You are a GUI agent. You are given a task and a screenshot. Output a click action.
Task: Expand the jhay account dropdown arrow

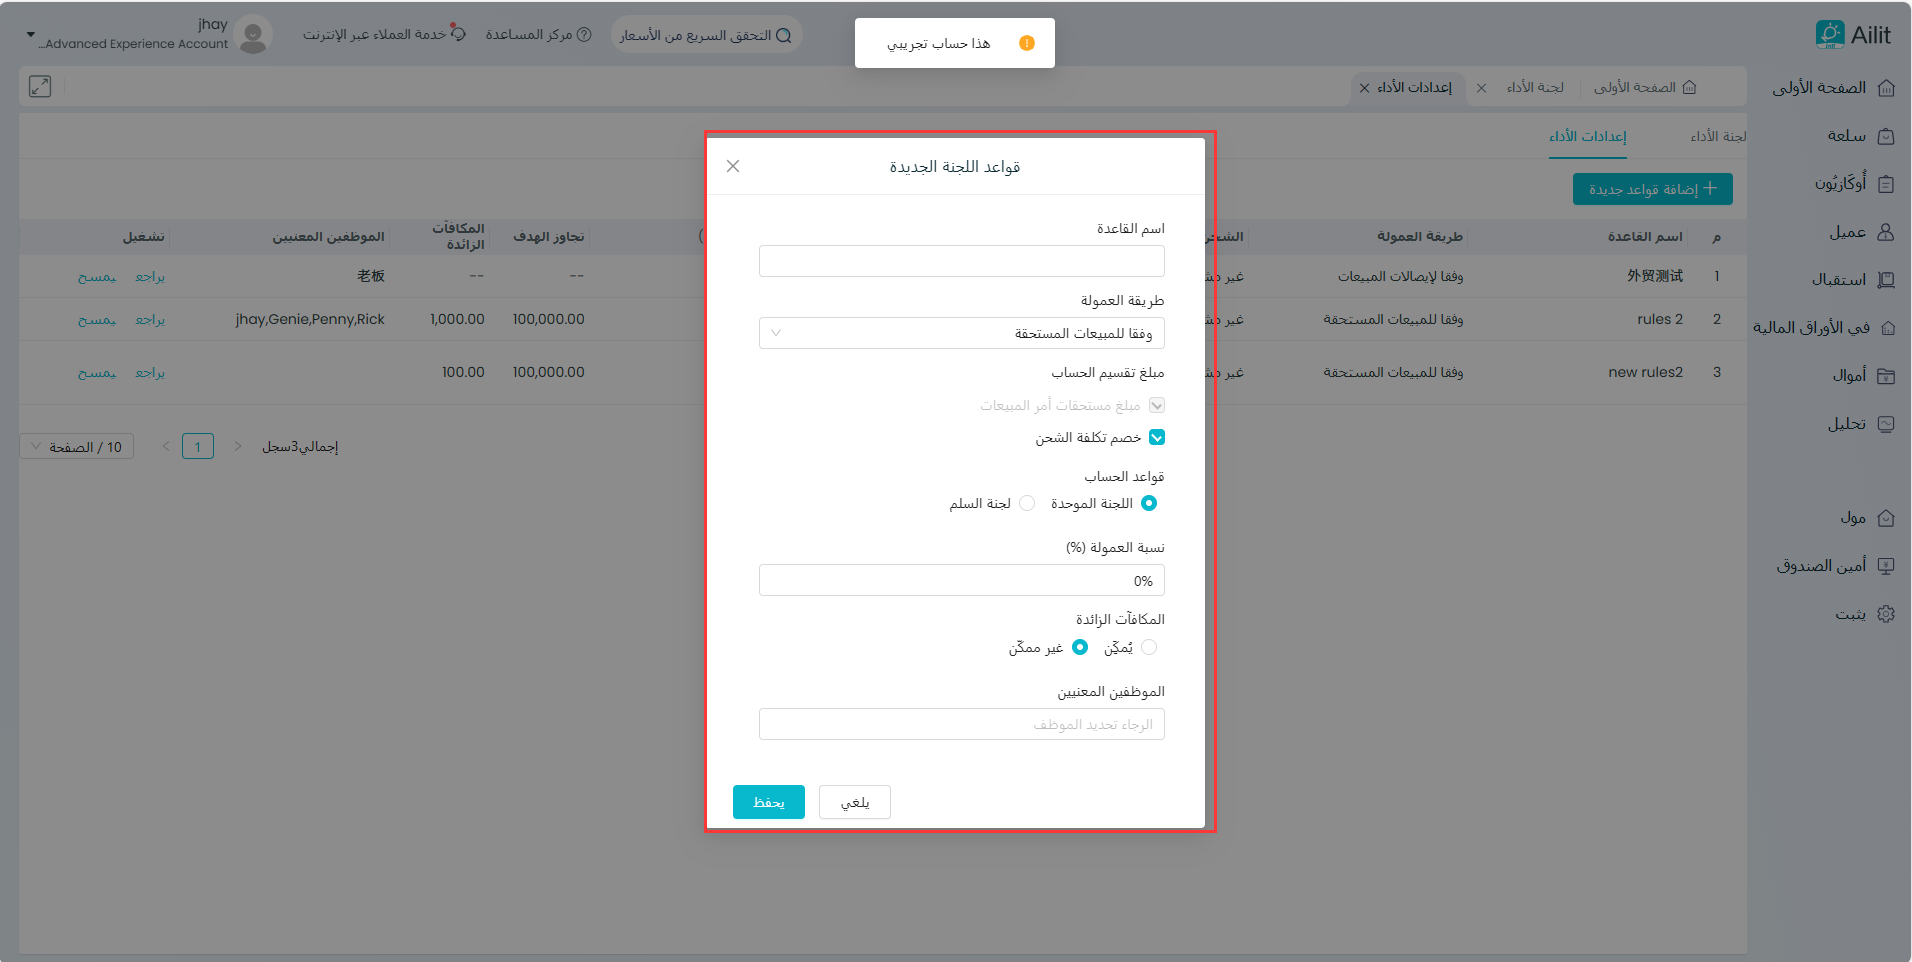(30, 34)
